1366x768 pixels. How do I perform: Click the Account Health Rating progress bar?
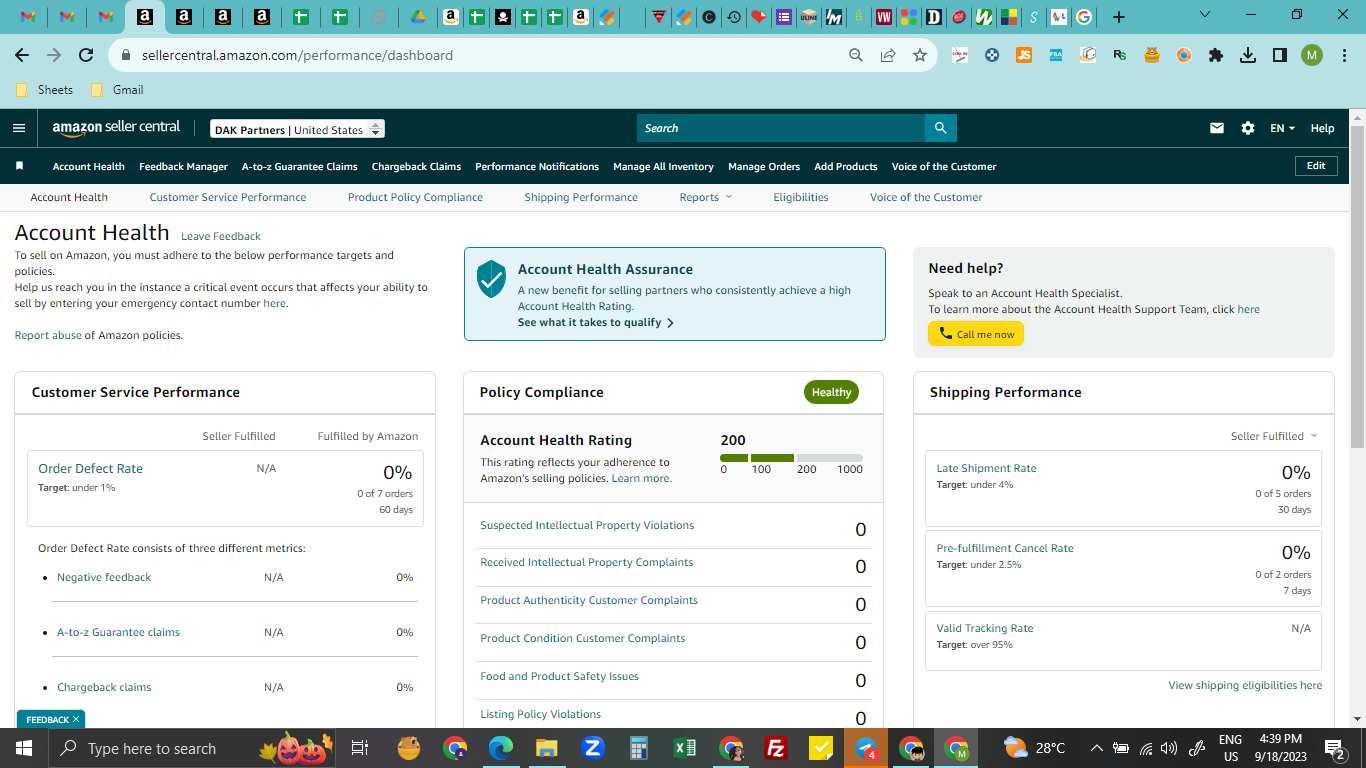tap(791, 458)
